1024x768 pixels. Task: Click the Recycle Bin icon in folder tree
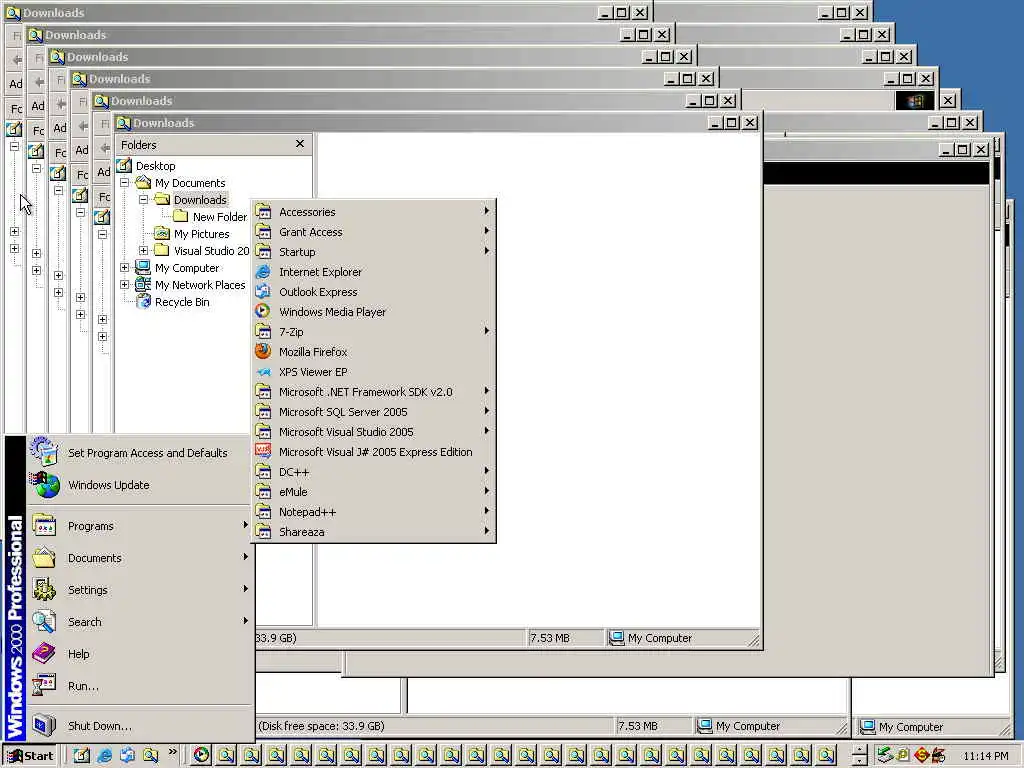pos(144,302)
